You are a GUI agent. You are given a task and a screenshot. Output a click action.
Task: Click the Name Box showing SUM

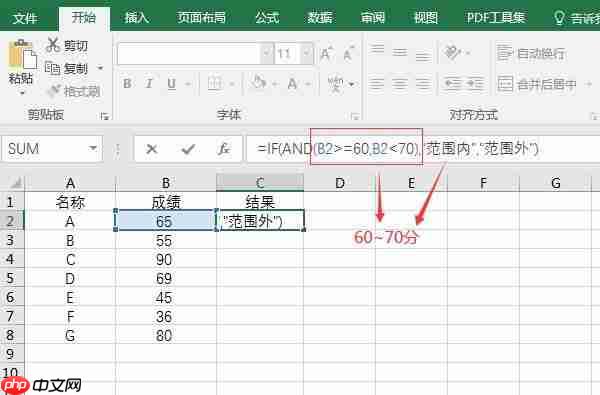pyautogui.click(x=46, y=149)
